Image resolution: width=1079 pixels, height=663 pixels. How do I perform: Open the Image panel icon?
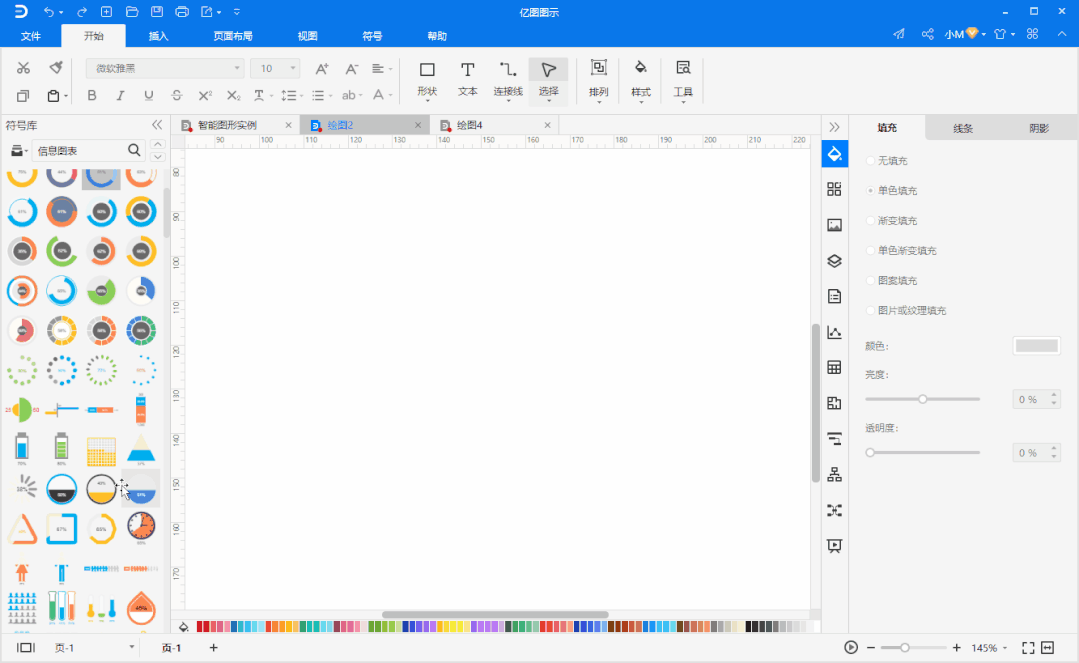[834, 225]
